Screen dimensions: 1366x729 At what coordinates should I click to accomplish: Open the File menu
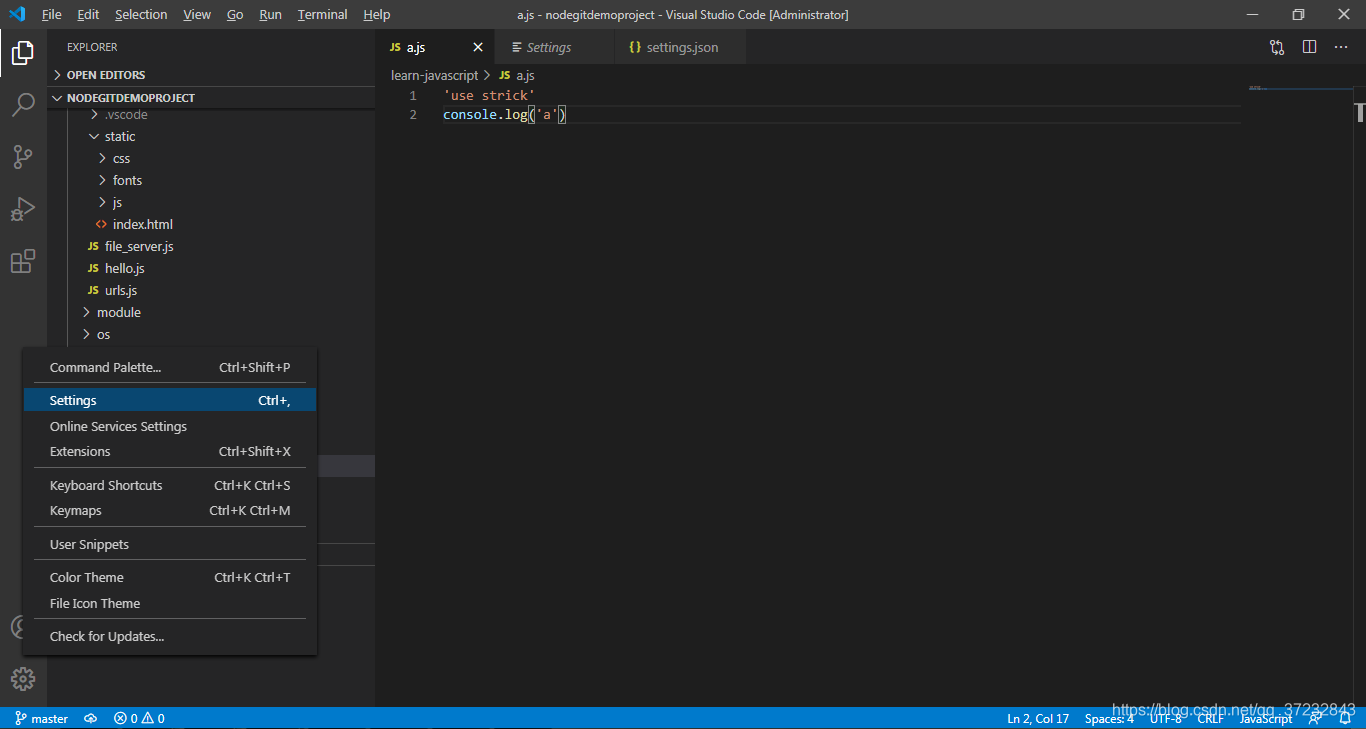[x=51, y=14]
